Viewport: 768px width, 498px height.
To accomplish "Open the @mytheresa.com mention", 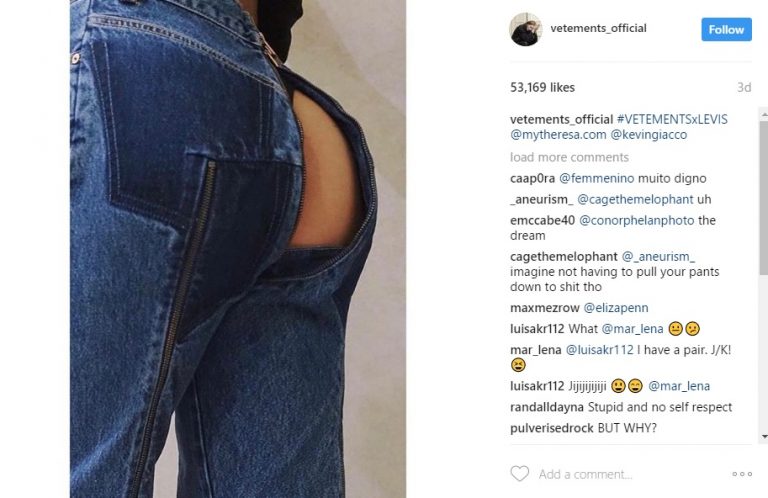I will tap(558, 135).
